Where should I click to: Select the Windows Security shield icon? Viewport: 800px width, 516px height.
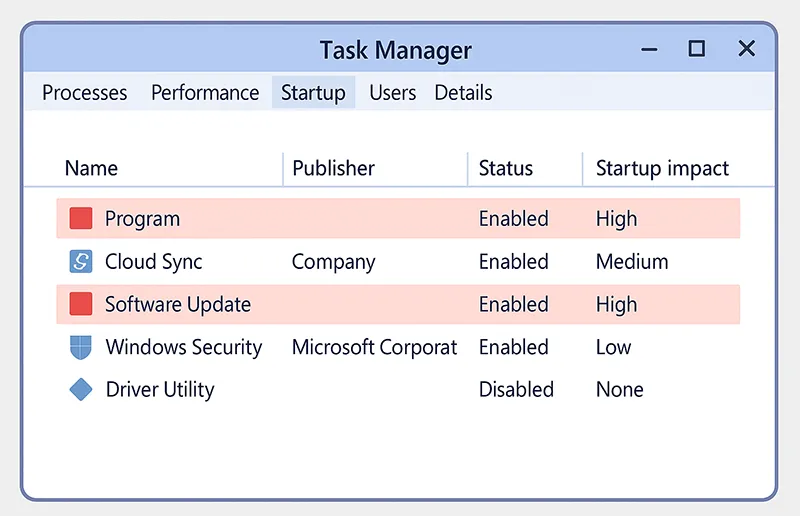[81, 347]
